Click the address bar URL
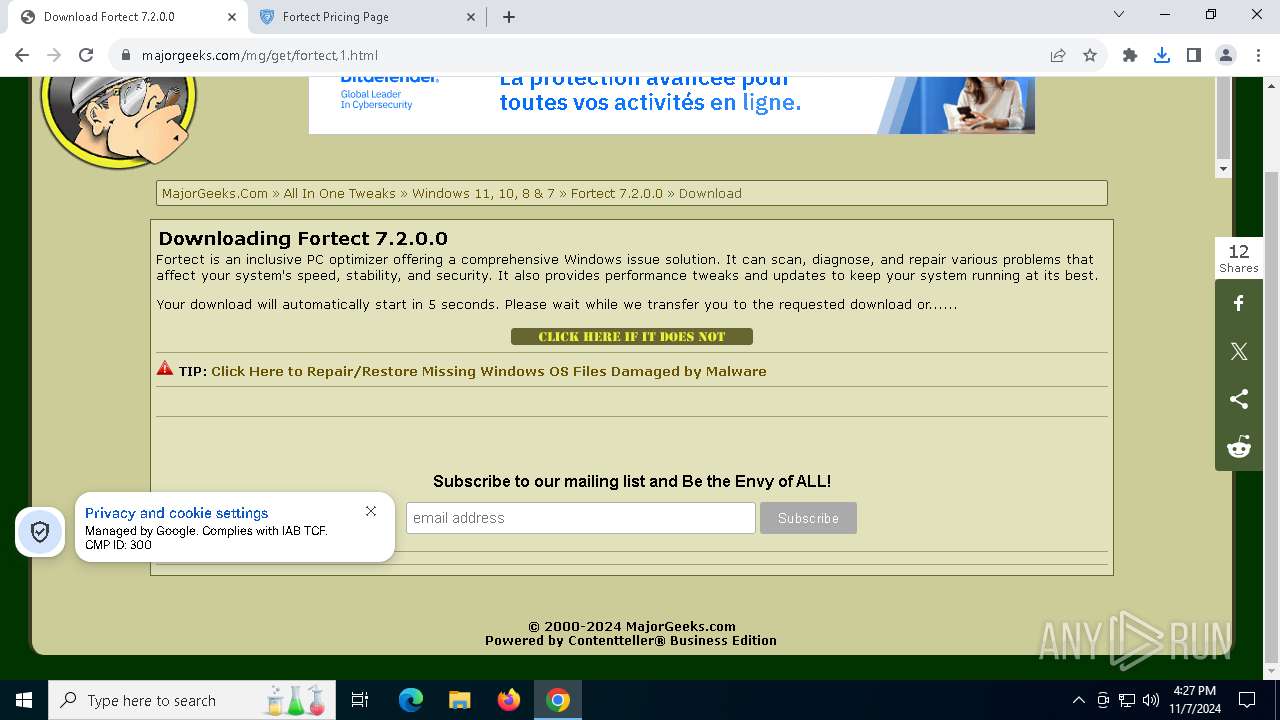Image resolution: width=1280 pixels, height=720 pixels. click(260, 55)
